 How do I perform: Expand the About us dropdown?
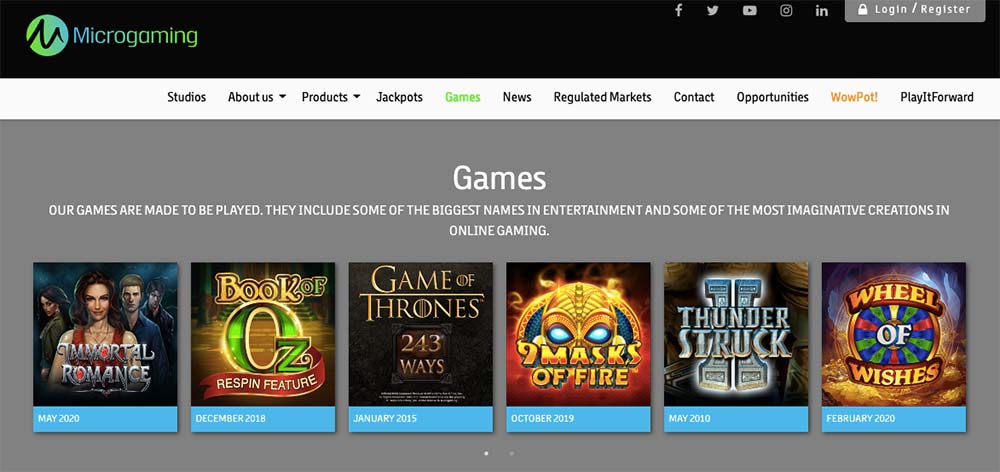[257, 98]
